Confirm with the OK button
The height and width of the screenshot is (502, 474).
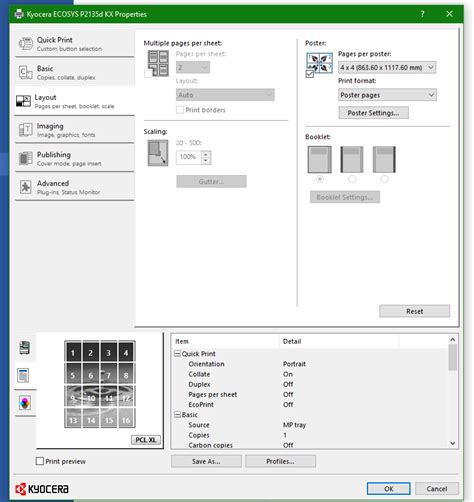388,489
